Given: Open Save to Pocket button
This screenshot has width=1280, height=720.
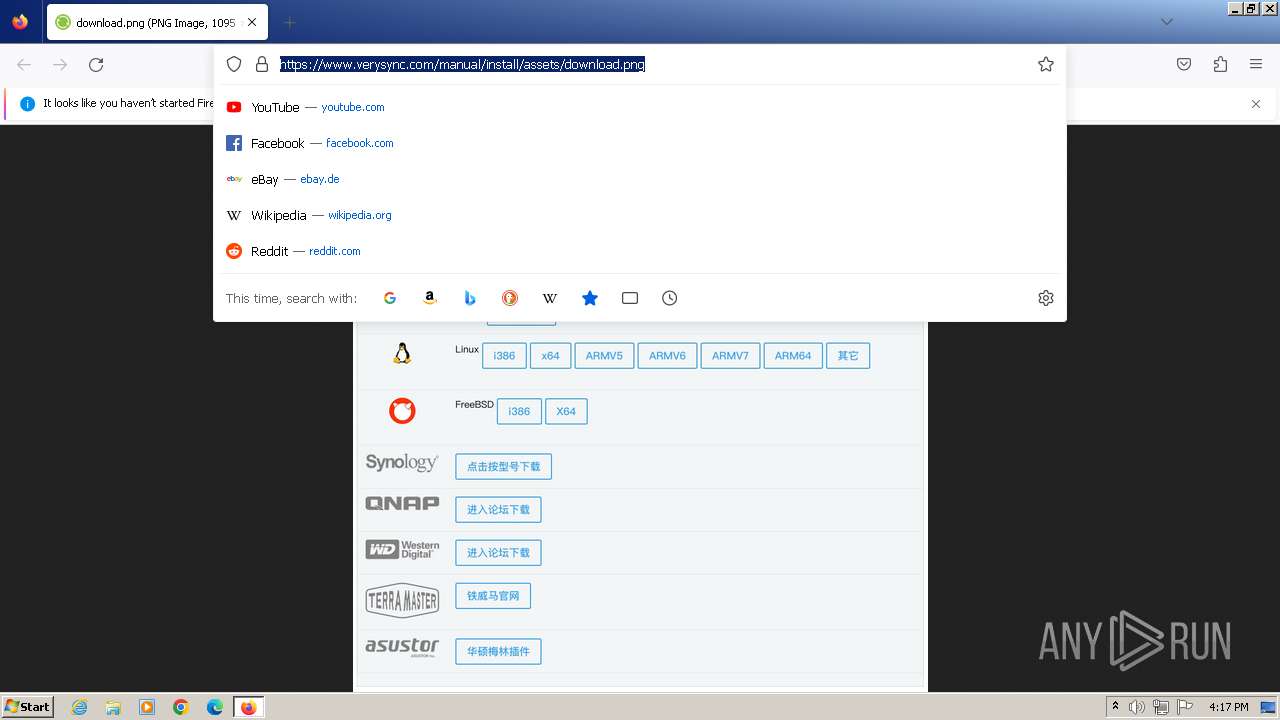Looking at the screenshot, I should 1184,64.
